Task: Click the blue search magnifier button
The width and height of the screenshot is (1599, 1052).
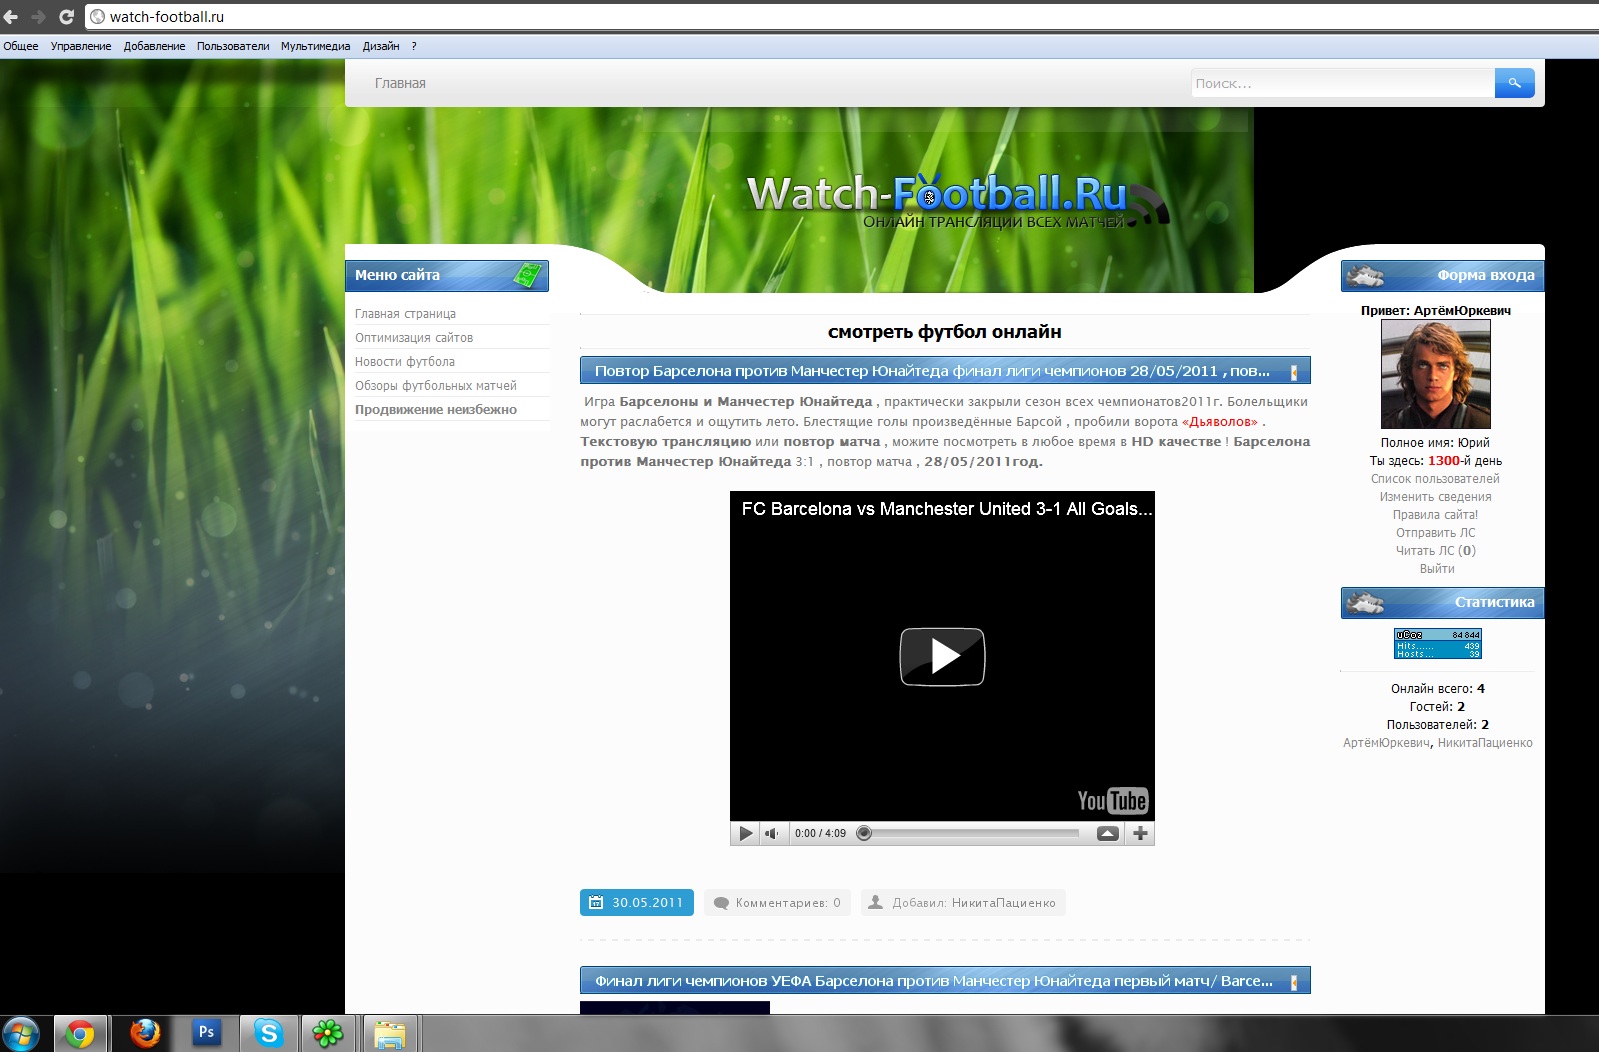Action: (1514, 83)
